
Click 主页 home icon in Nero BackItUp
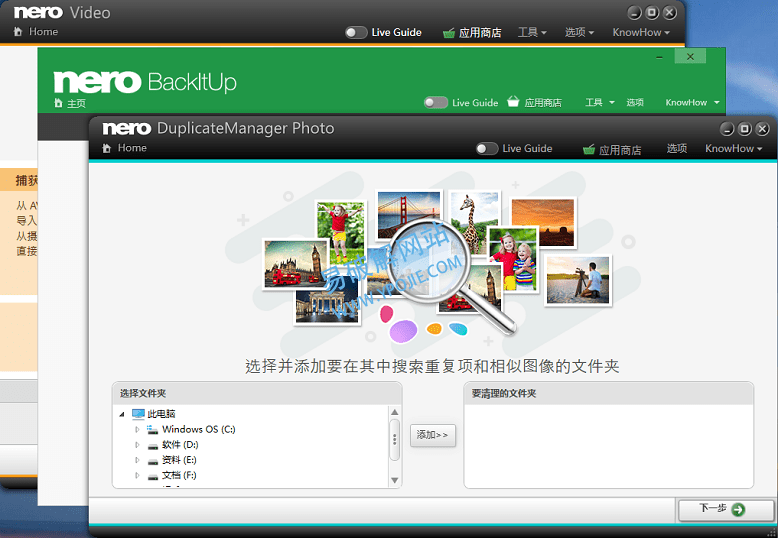pos(59,103)
